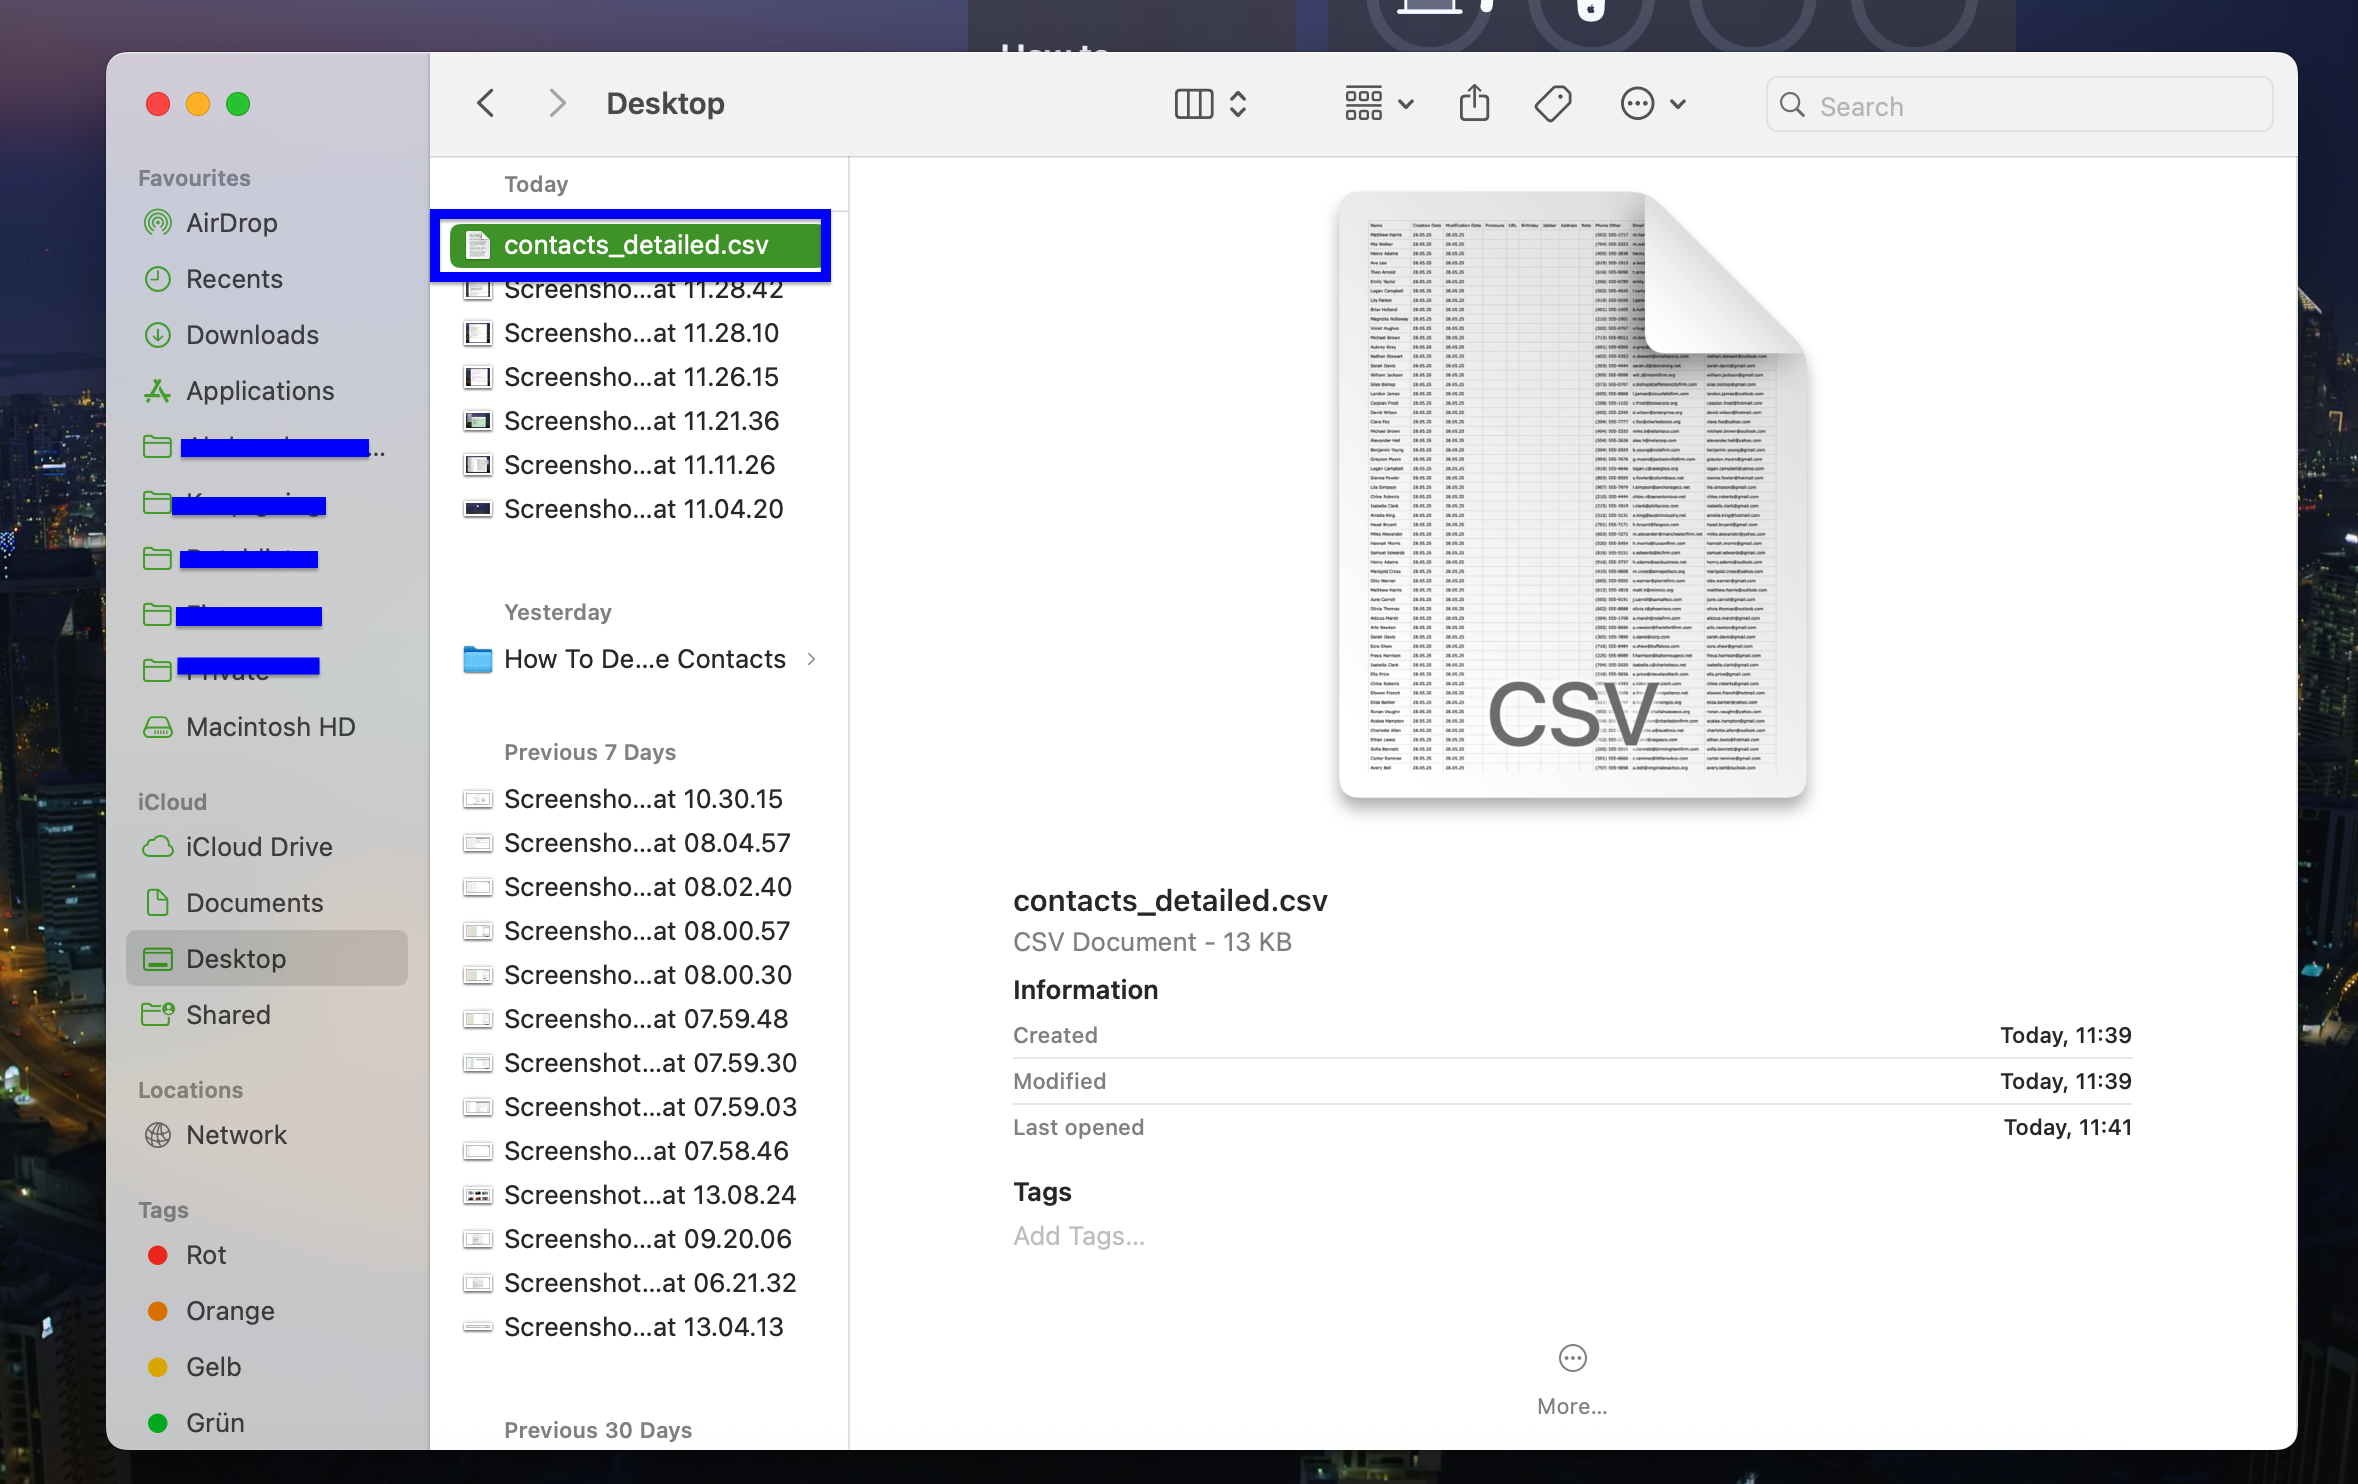2358x1484 pixels.
Task: Select Desktop in the sidebar
Action: click(x=266, y=958)
